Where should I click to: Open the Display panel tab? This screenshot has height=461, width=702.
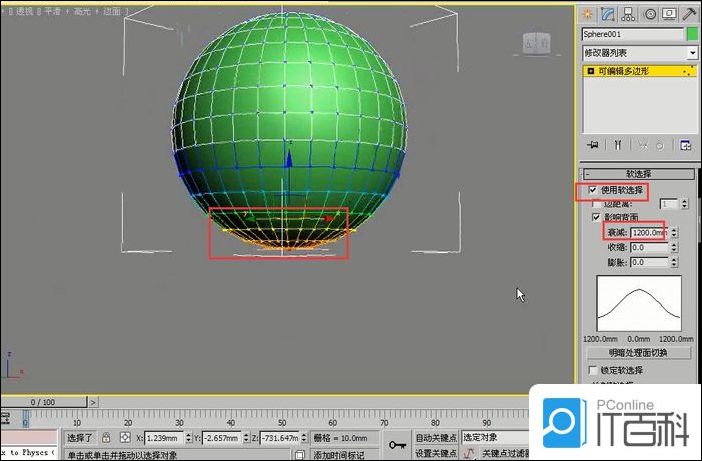pyautogui.click(x=668, y=12)
